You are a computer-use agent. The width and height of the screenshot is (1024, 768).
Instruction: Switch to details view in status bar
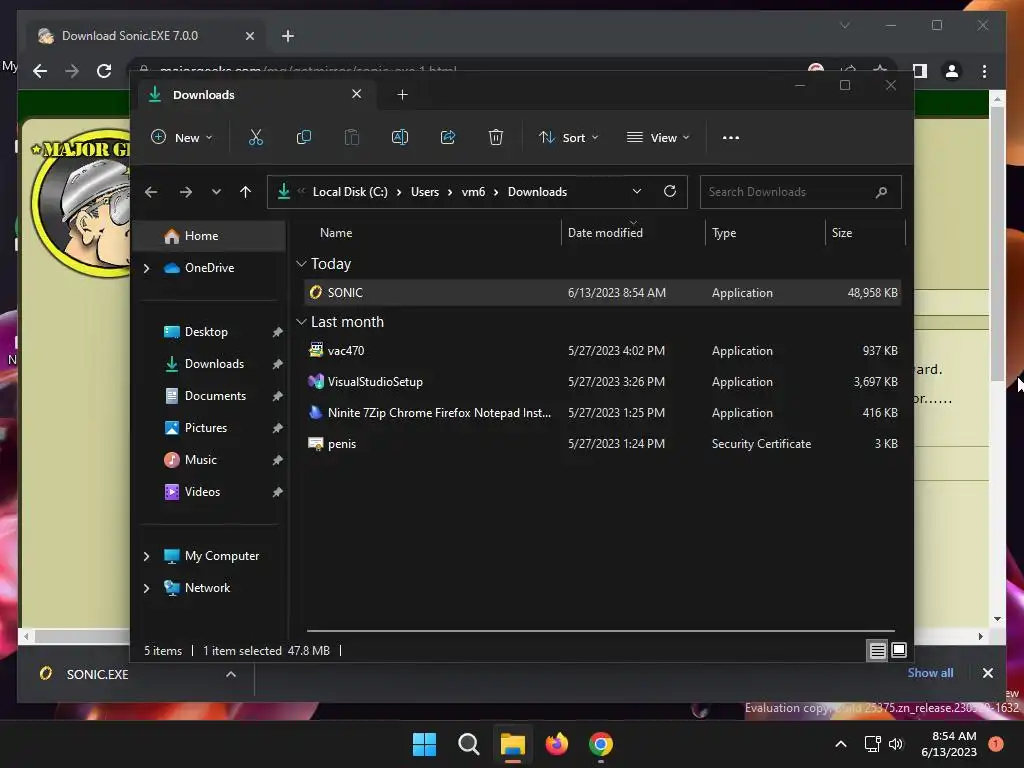pos(878,650)
